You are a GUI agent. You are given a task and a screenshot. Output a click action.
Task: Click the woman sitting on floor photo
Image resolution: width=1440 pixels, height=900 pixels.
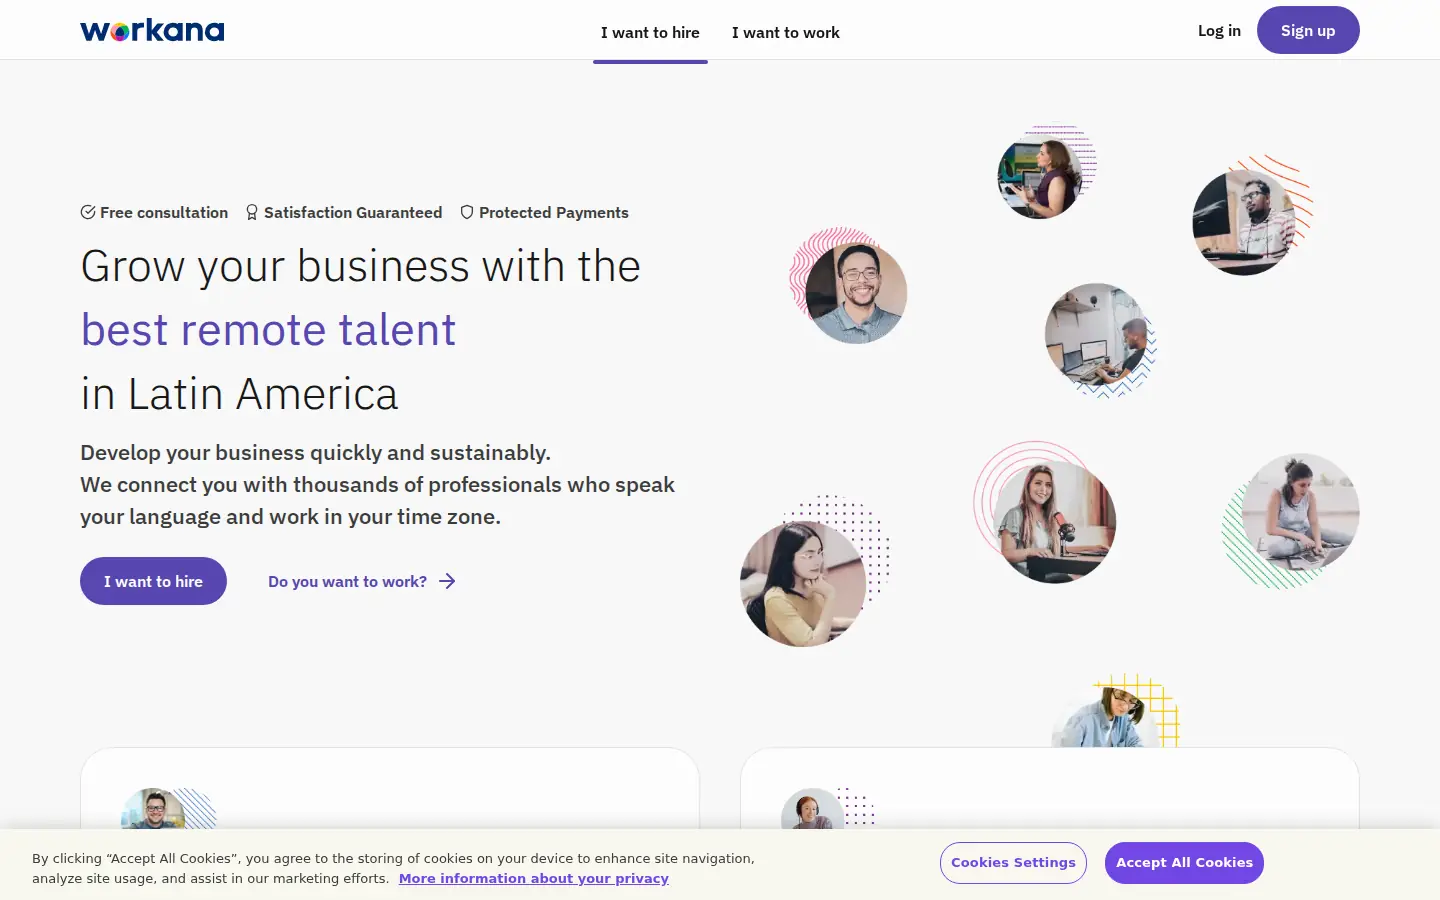pyautogui.click(x=1301, y=512)
